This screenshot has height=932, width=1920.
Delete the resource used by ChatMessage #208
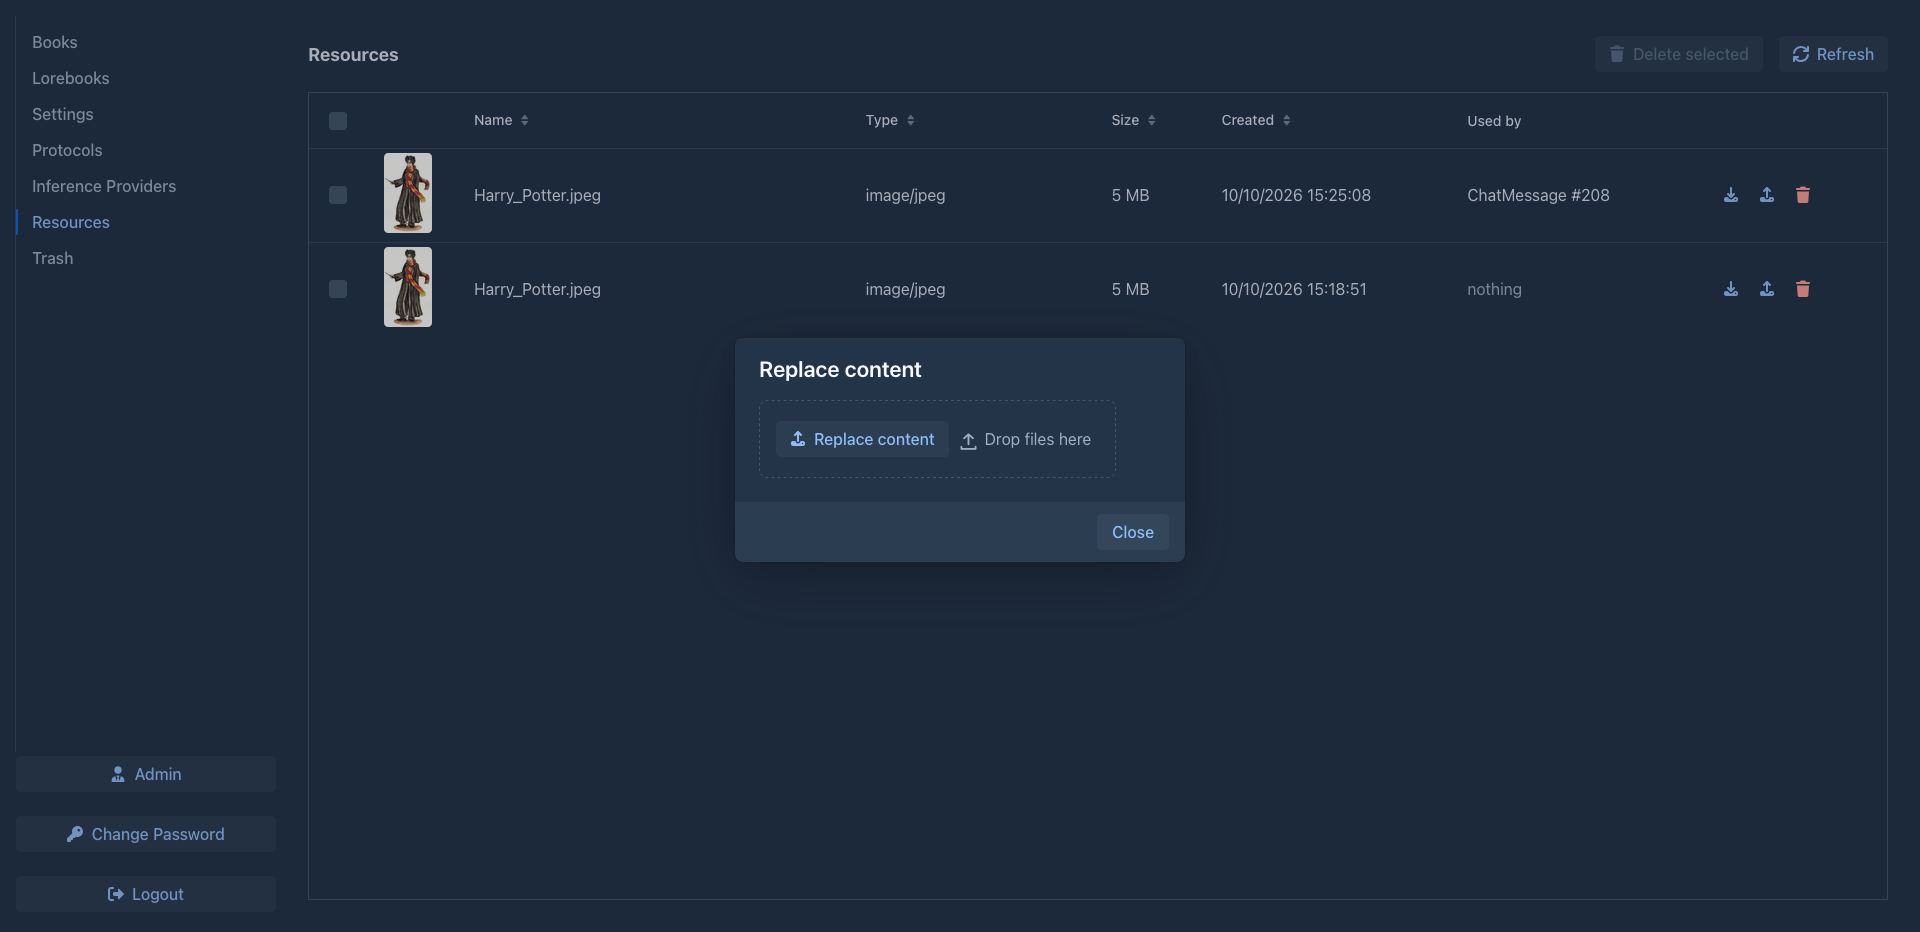pyautogui.click(x=1803, y=195)
